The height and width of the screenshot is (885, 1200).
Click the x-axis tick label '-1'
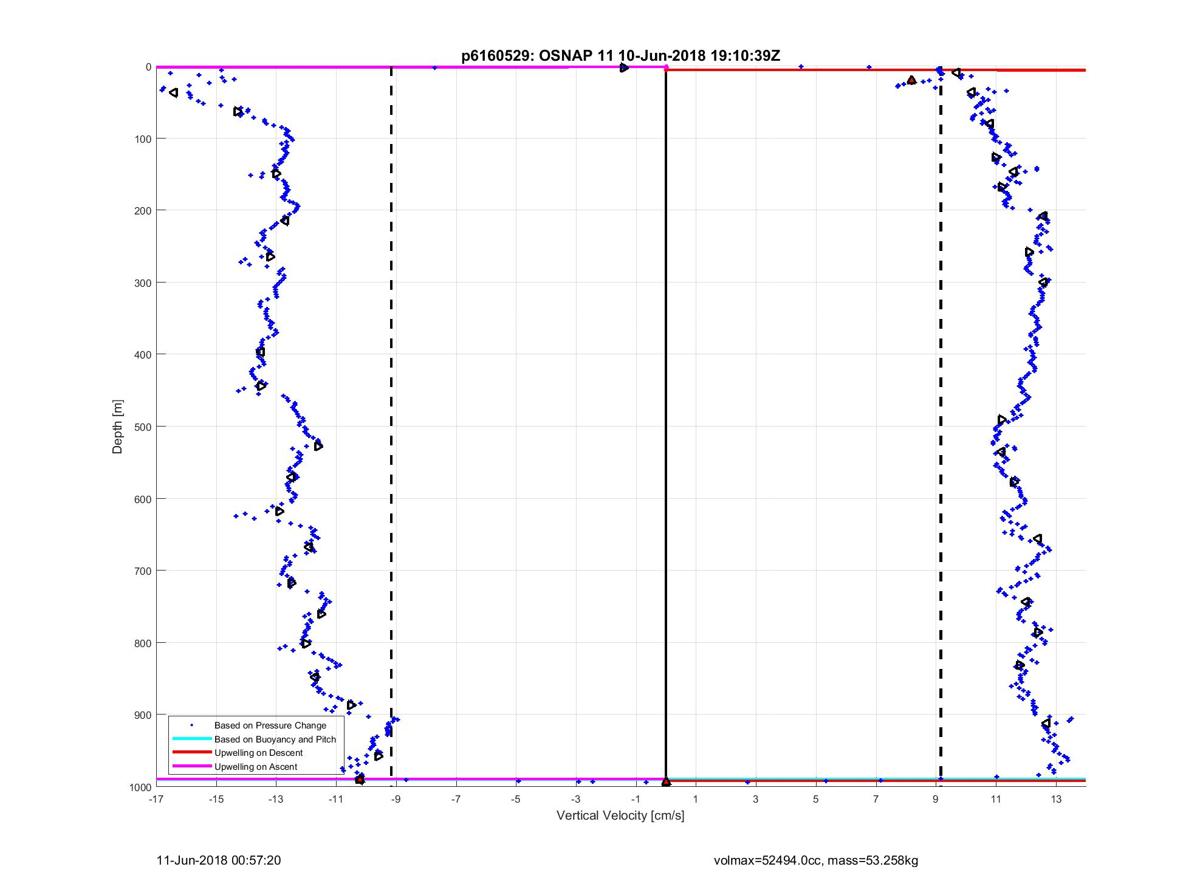coord(635,799)
